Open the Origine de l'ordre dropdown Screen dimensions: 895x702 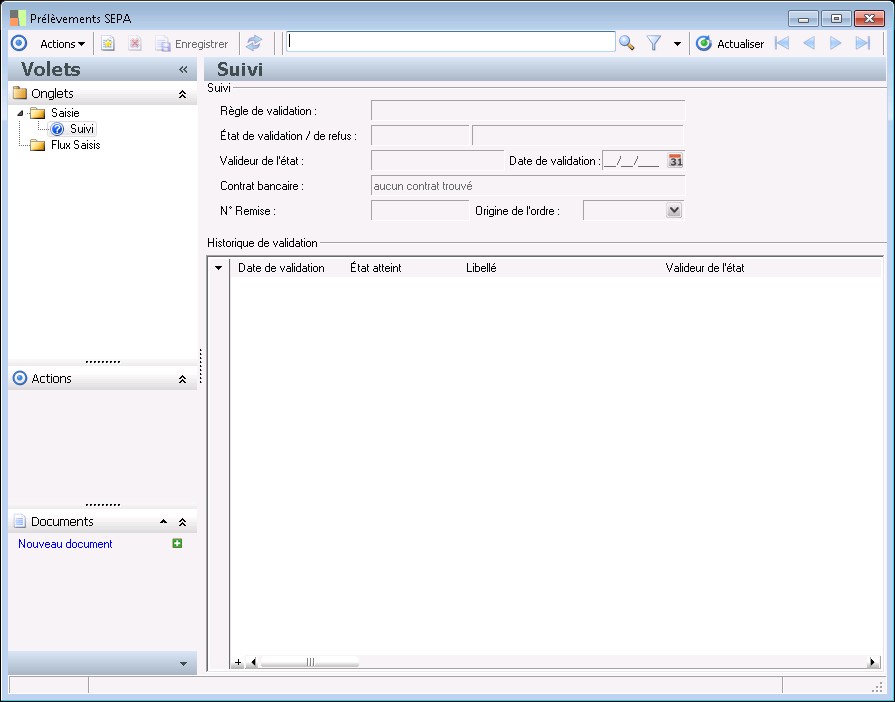(x=674, y=210)
